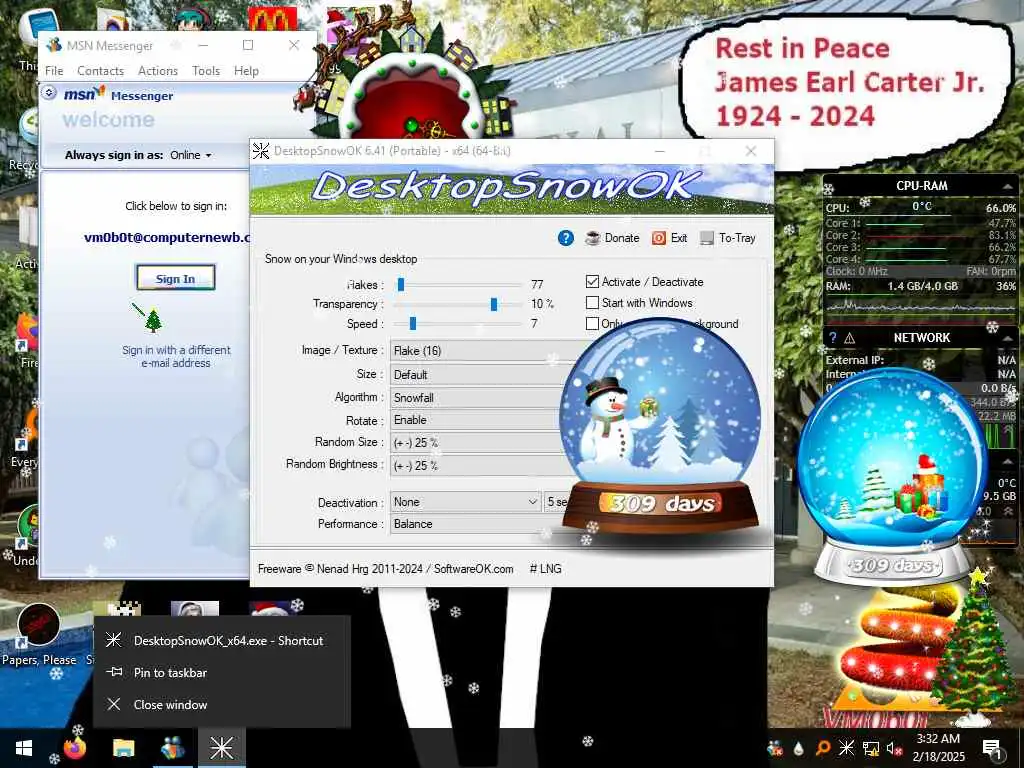Click the MSN collapse chevron beside the logo
This screenshot has height=768, width=1024.
tap(49, 93)
